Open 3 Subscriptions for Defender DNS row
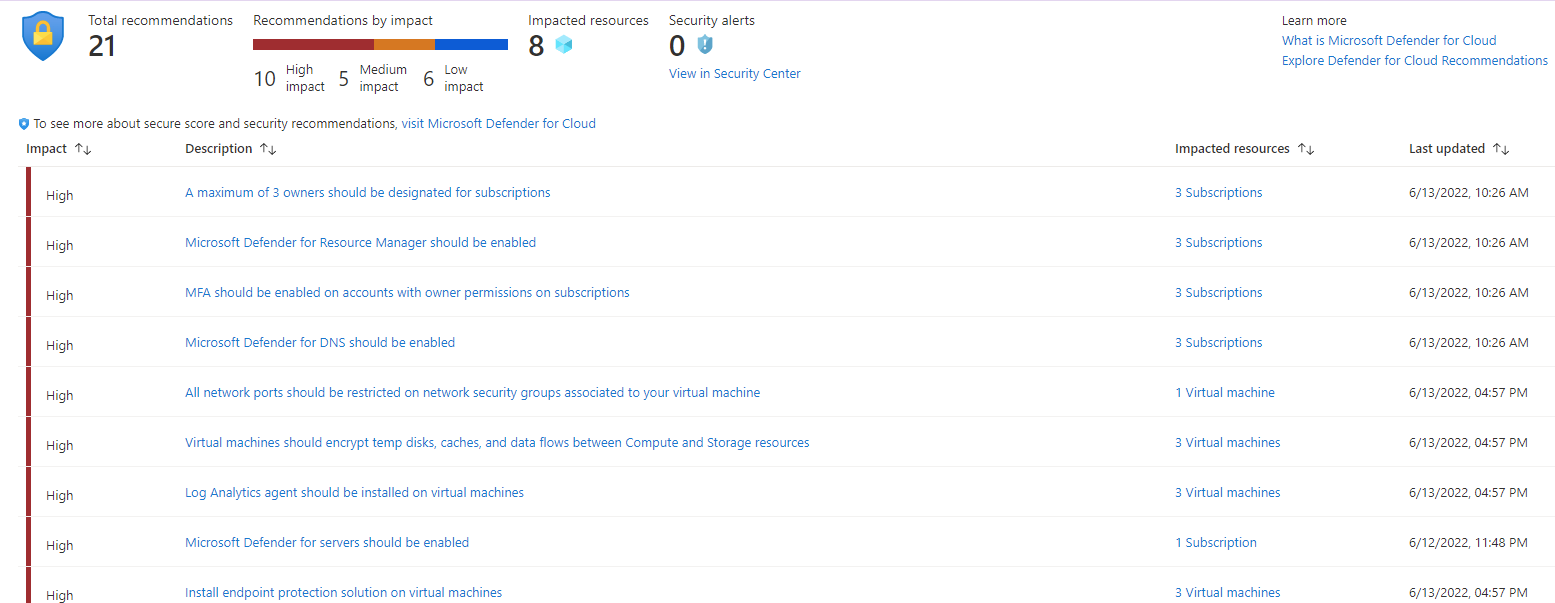The image size is (1555, 603). 1218,342
